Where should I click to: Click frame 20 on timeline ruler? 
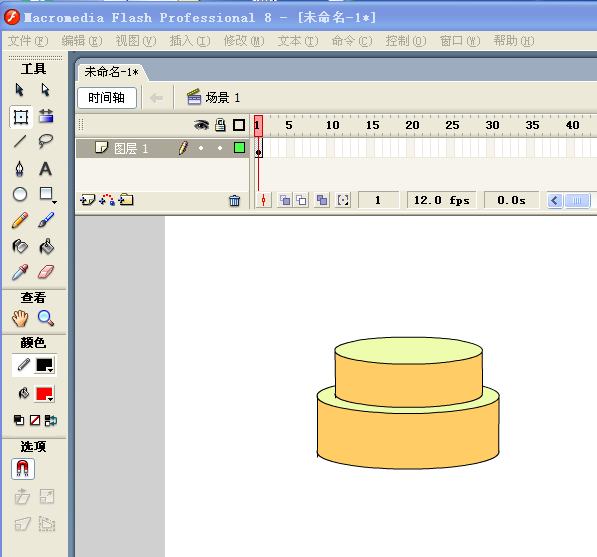(412, 125)
